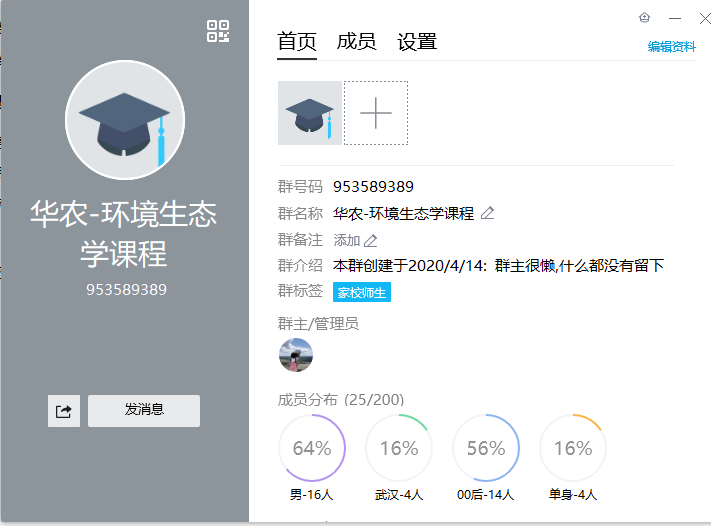711x526 pixels.
Task: Click the group number 953589389 field
Action: click(x=373, y=187)
